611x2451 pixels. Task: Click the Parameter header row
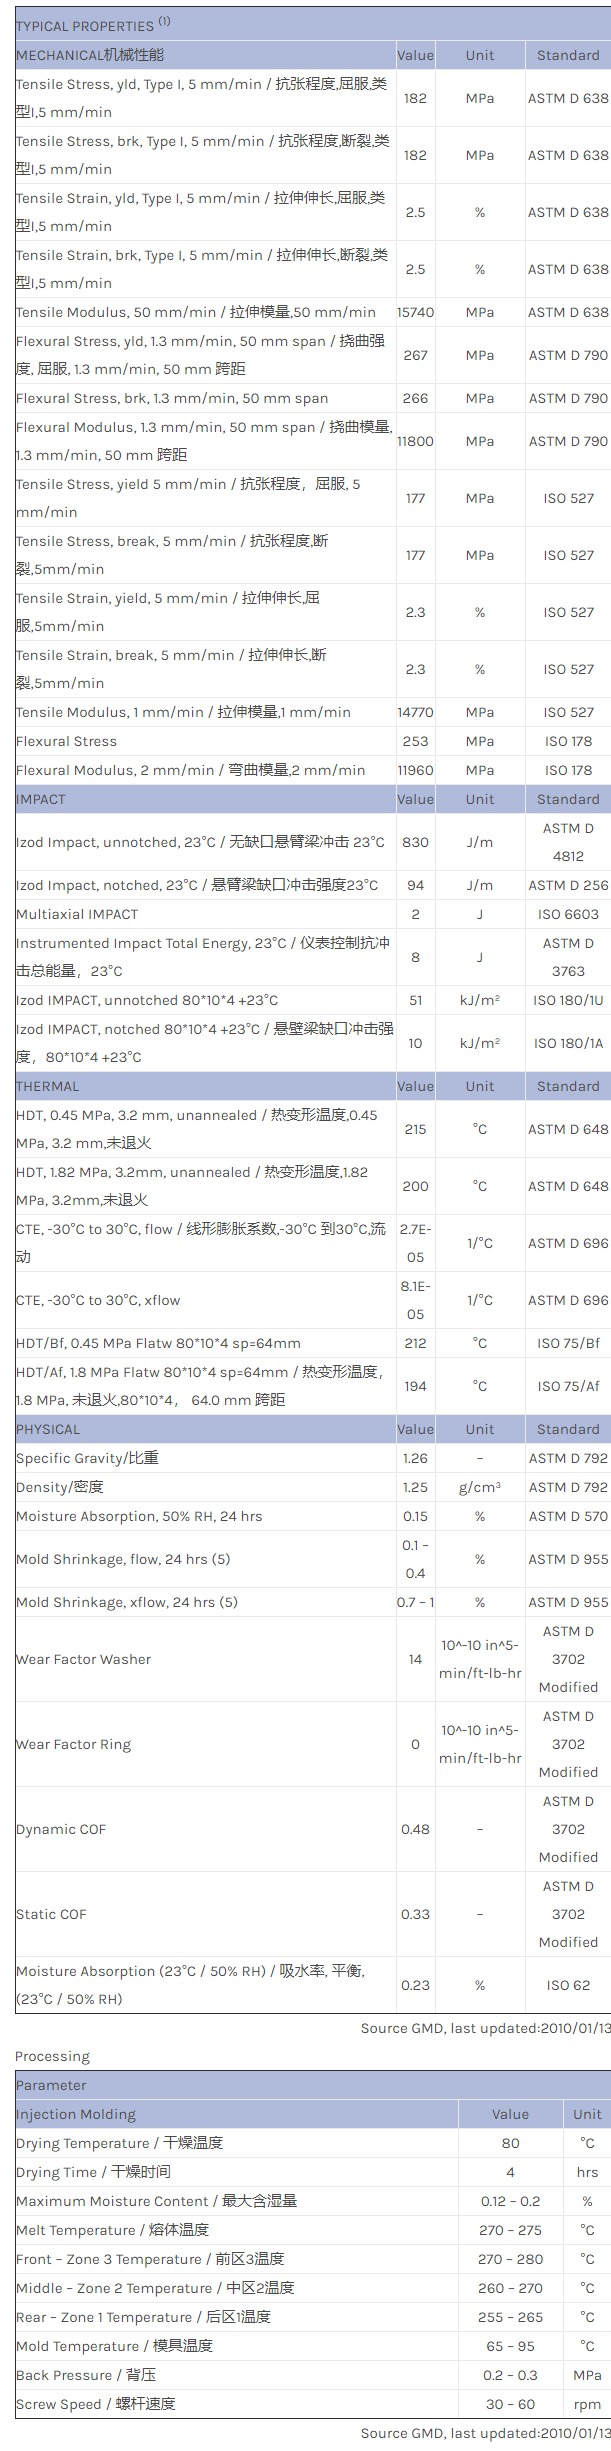pos(51,2085)
